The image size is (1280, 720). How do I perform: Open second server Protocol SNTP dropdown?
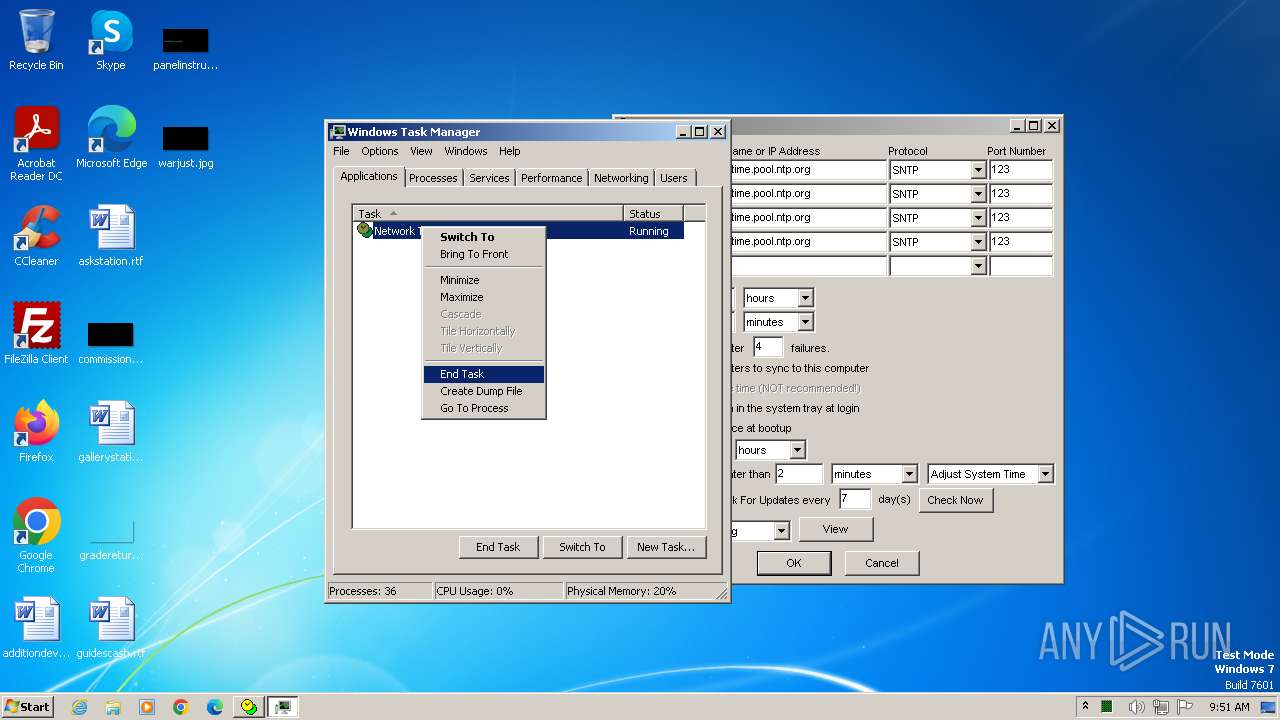click(978, 194)
